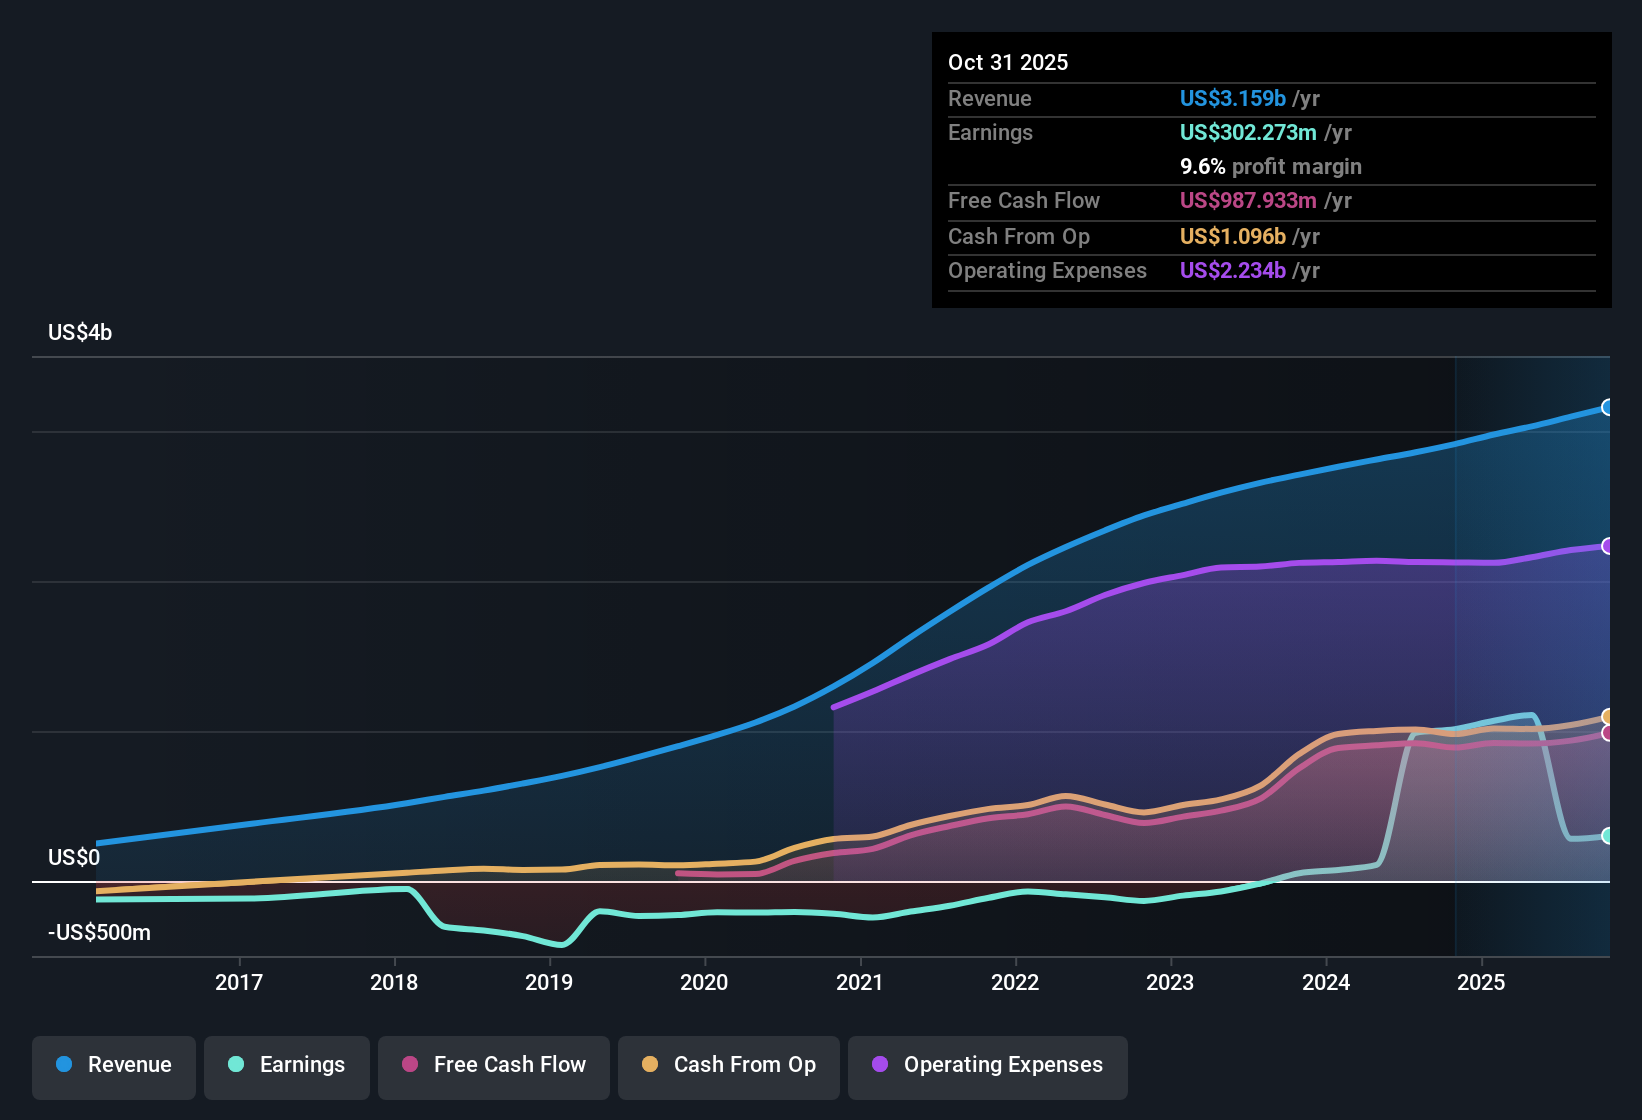Click the pink Free Cash Flow dot
The image size is (1642, 1120).
(408, 1065)
